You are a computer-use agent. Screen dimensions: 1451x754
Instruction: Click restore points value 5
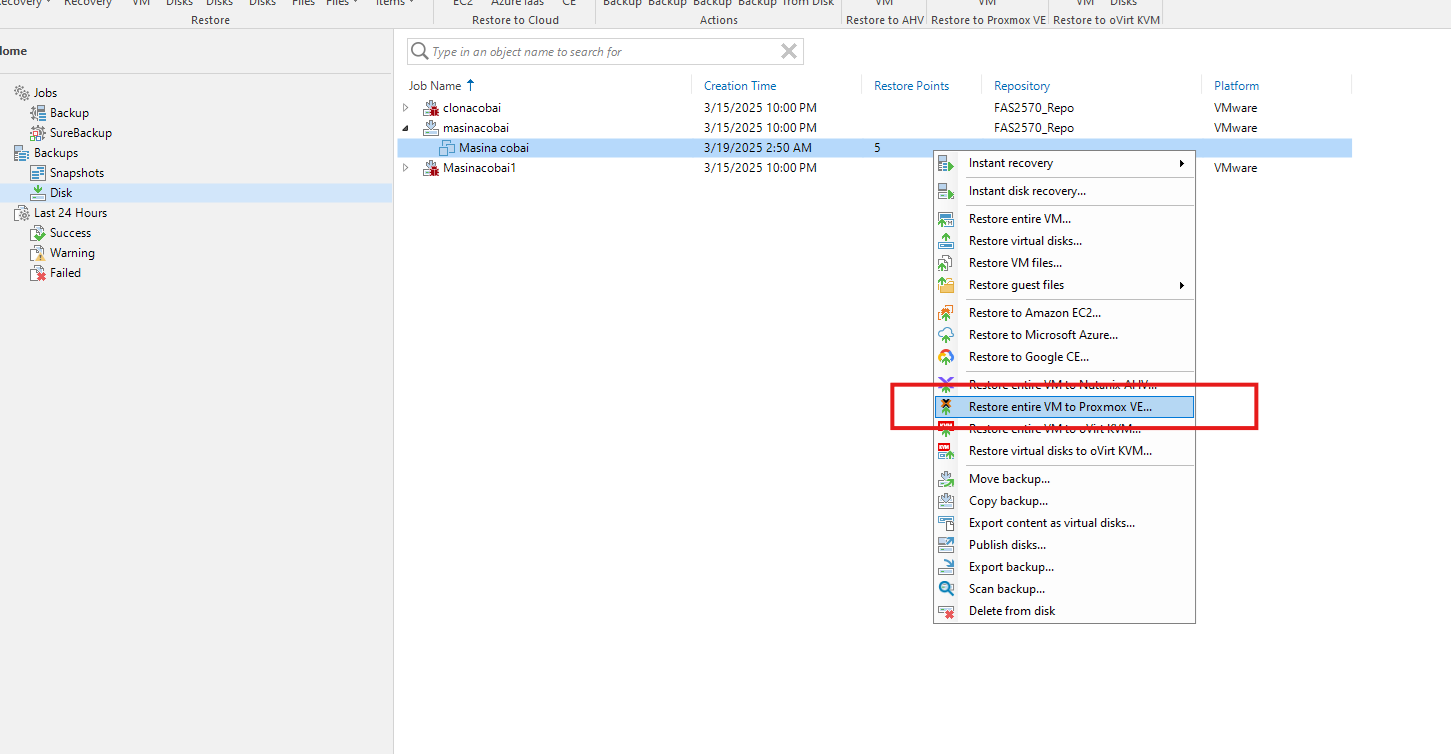point(877,148)
